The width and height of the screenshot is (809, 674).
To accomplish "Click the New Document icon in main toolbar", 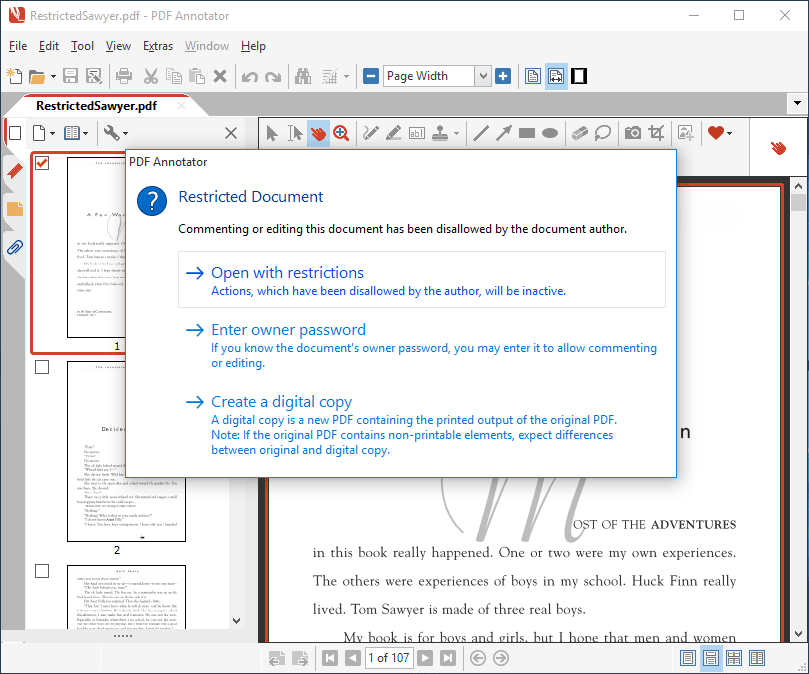I will [14, 76].
